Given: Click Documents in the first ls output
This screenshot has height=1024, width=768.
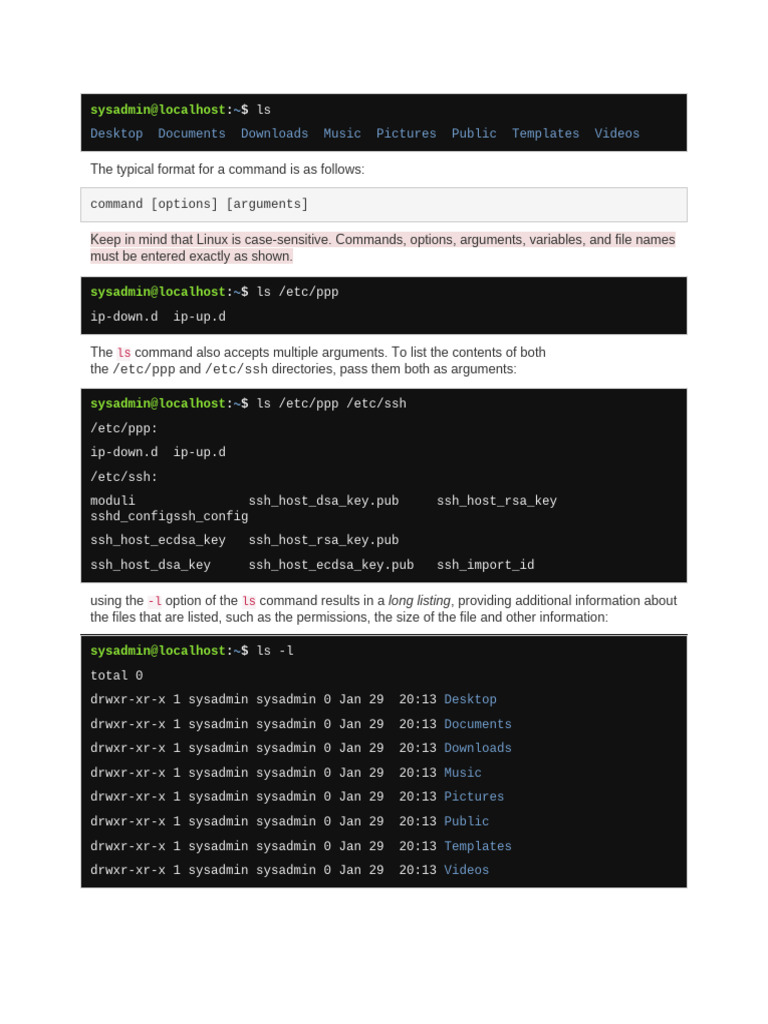Looking at the screenshot, I should 191,134.
